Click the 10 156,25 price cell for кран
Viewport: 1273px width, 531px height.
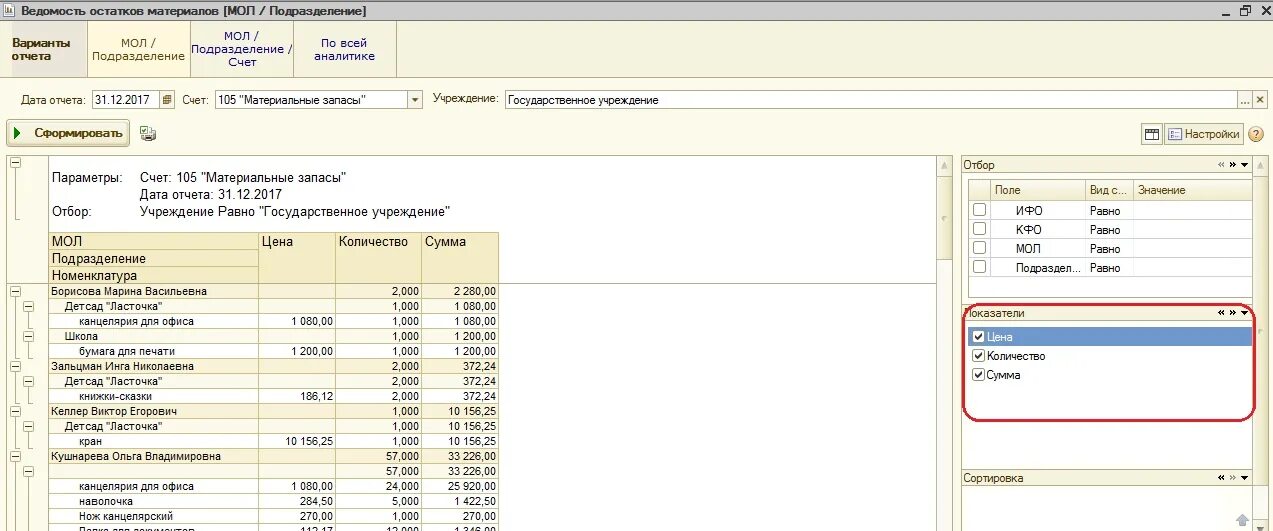coord(297,441)
